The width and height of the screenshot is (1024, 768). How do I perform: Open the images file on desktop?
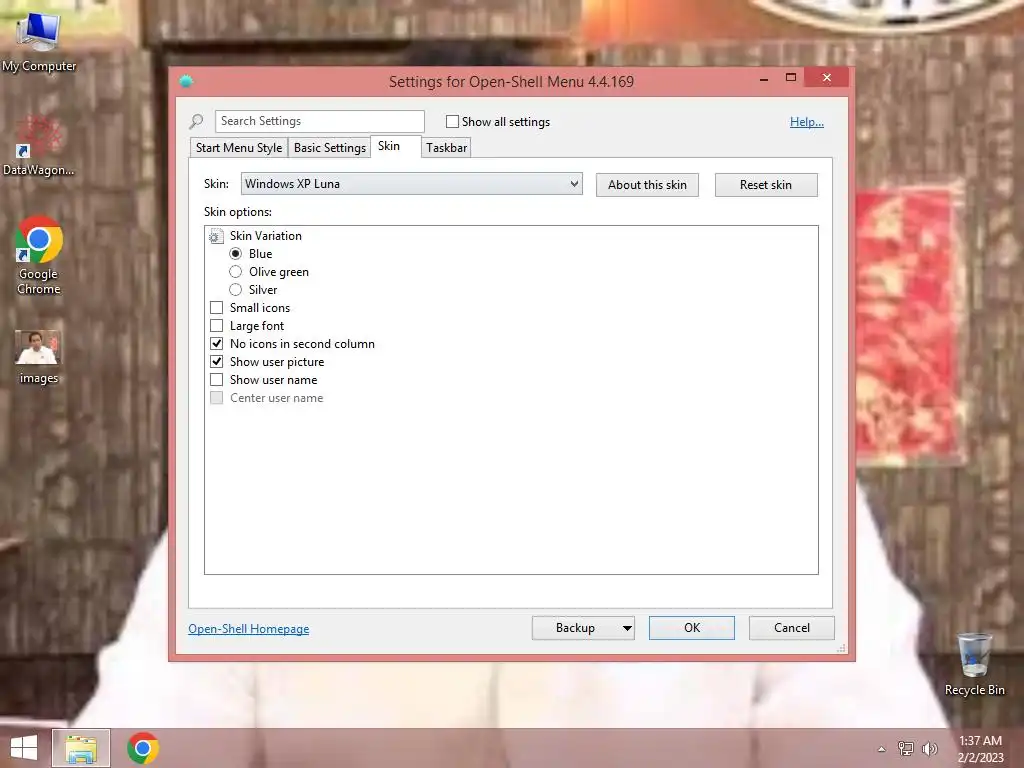[x=39, y=357]
